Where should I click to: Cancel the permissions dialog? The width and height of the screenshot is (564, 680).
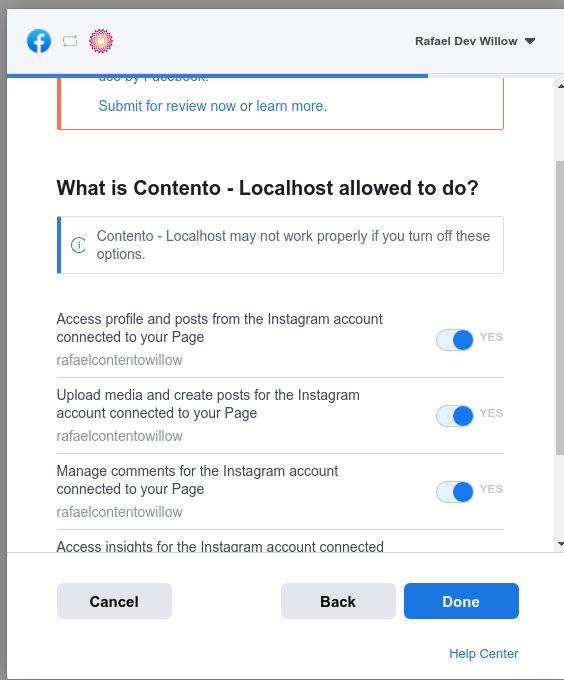114,601
